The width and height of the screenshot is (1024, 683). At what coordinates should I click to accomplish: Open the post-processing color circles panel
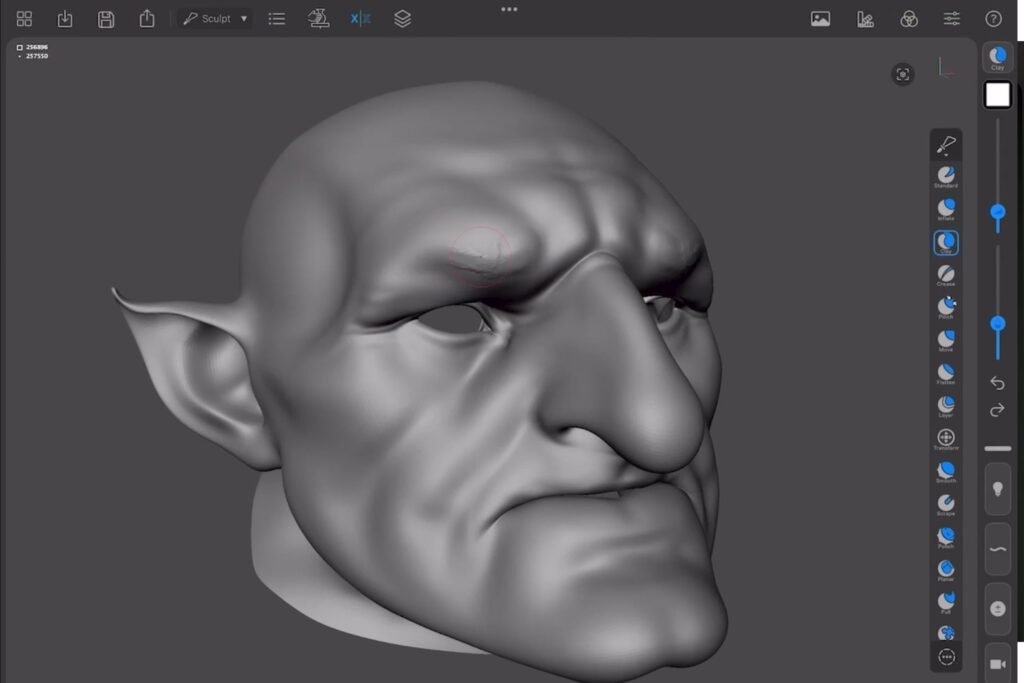(x=909, y=19)
